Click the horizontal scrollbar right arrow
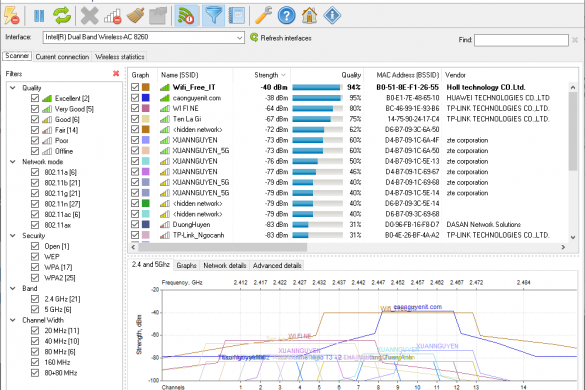 click(x=563, y=247)
